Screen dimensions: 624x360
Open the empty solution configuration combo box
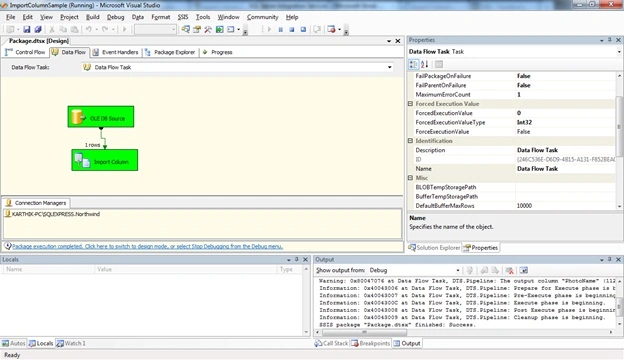pyautogui.click(x=155, y=29)
